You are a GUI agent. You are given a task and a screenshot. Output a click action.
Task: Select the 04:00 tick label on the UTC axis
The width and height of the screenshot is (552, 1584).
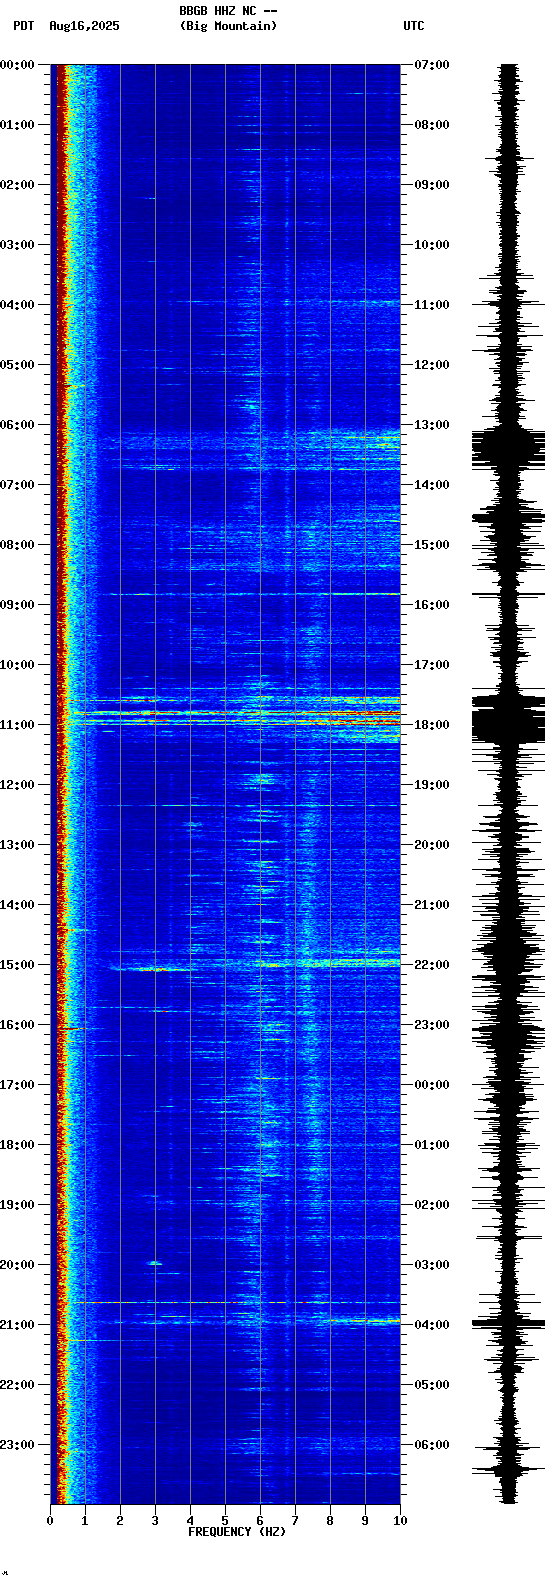[x=432, y=1325]
